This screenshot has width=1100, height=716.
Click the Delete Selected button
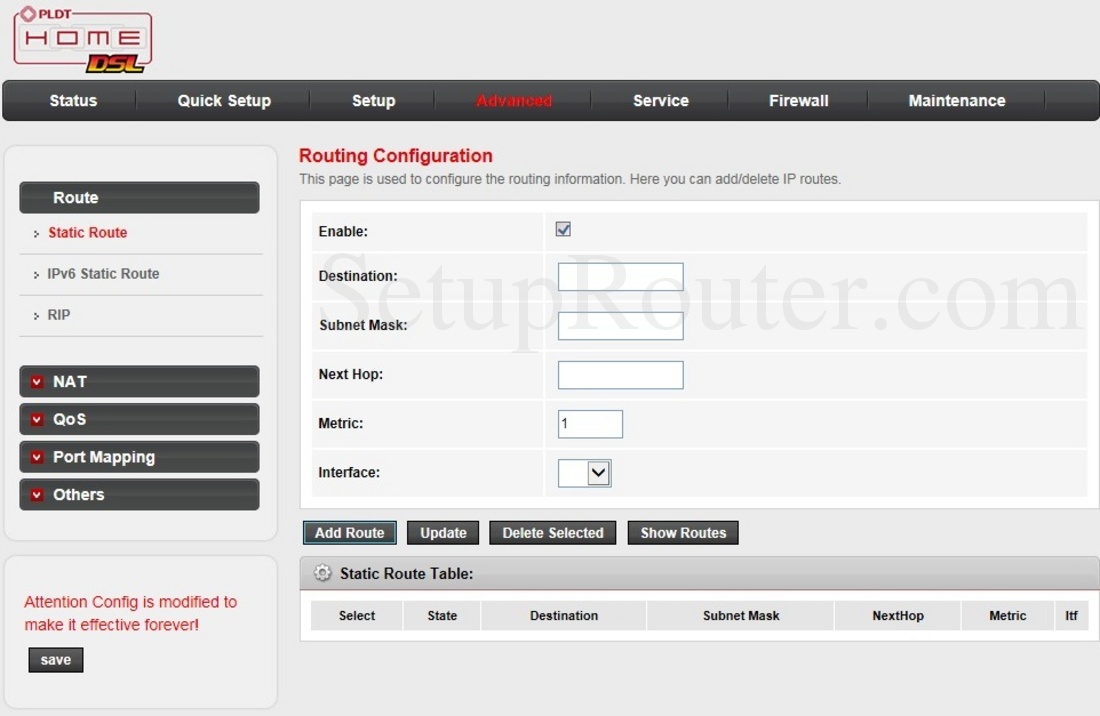point(552,533)
